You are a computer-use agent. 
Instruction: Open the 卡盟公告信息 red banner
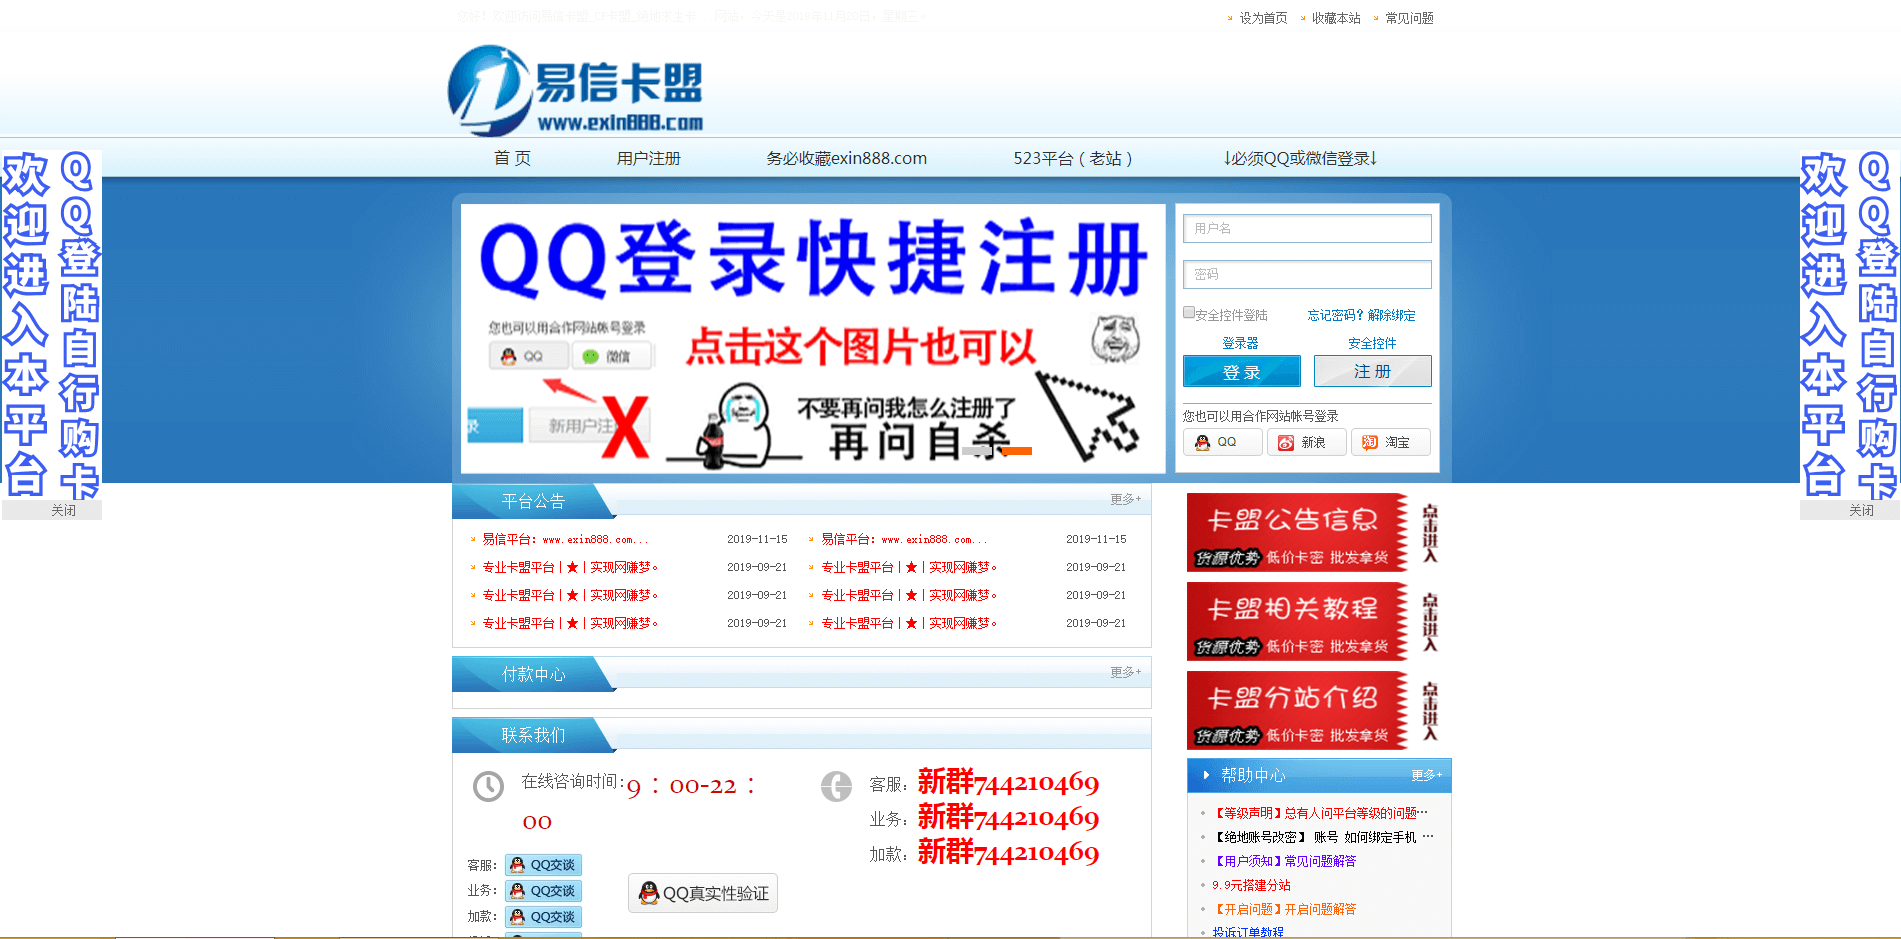pyautogui.click(x=1297, y=532)
